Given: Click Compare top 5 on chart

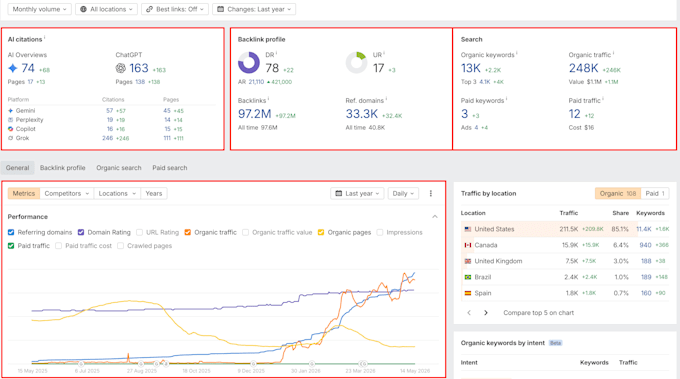Looking at the screenshot, I should (x=539, y=313).
